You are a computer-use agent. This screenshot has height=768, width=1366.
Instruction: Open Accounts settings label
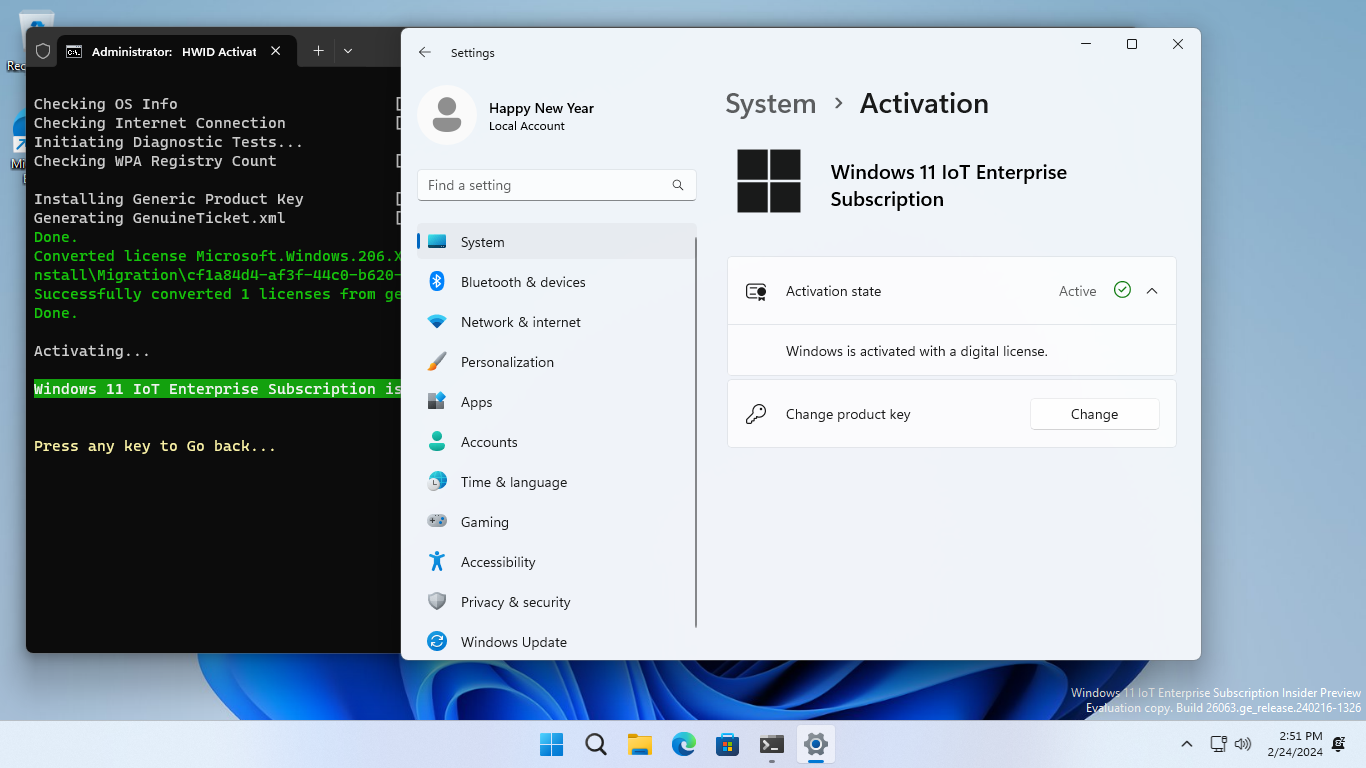point(489,442)
